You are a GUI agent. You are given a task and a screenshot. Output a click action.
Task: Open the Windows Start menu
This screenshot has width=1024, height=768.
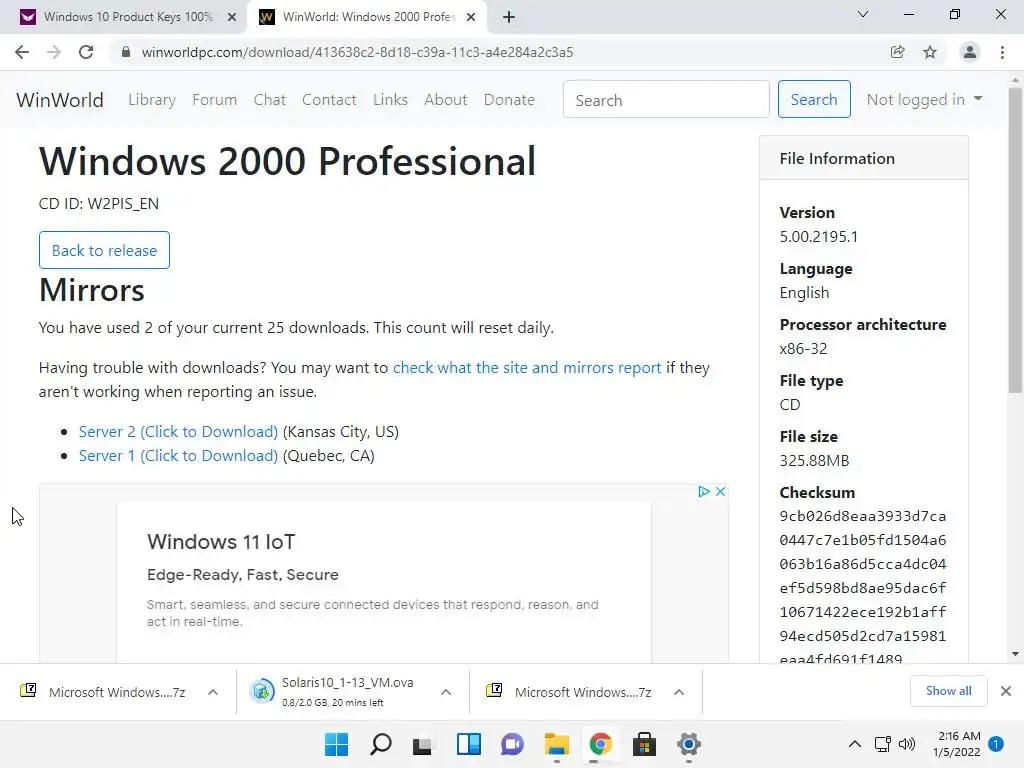click(x=336, y=744)
